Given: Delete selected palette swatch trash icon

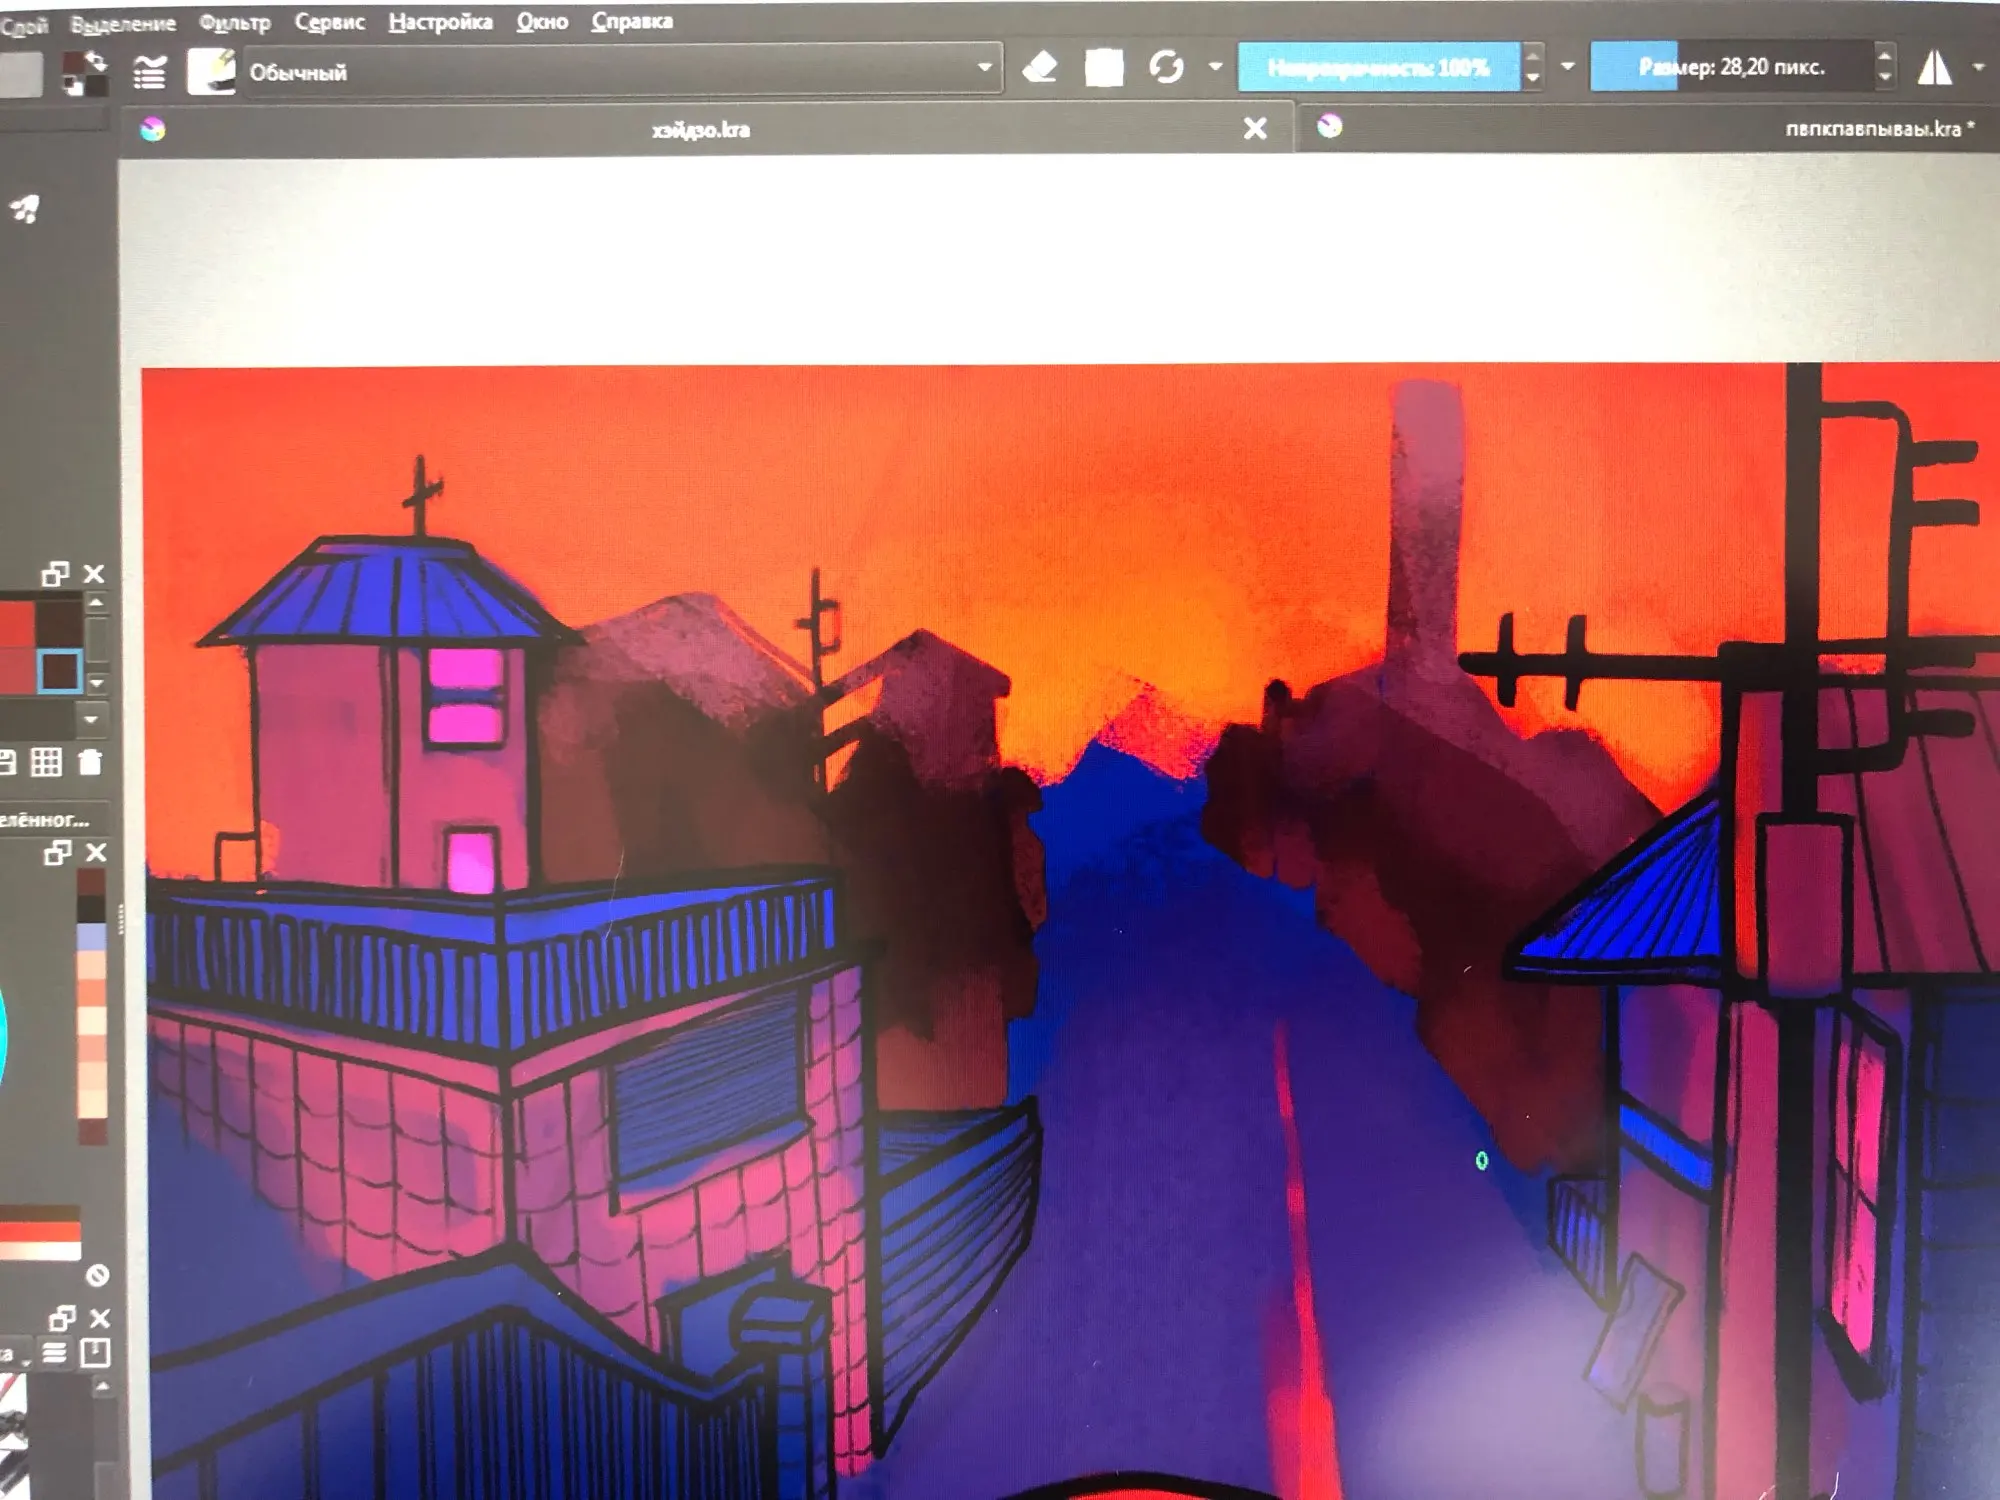Looking at the screenshot, I should point(90,763).
